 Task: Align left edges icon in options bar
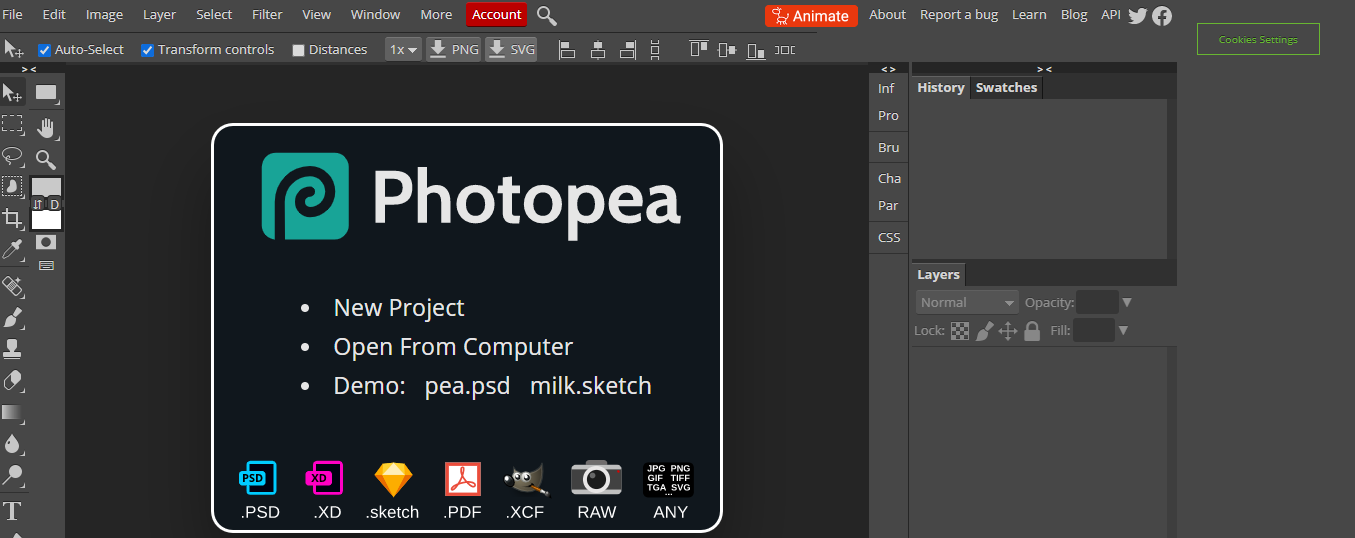pyautogui.click(x=567, y=49)
